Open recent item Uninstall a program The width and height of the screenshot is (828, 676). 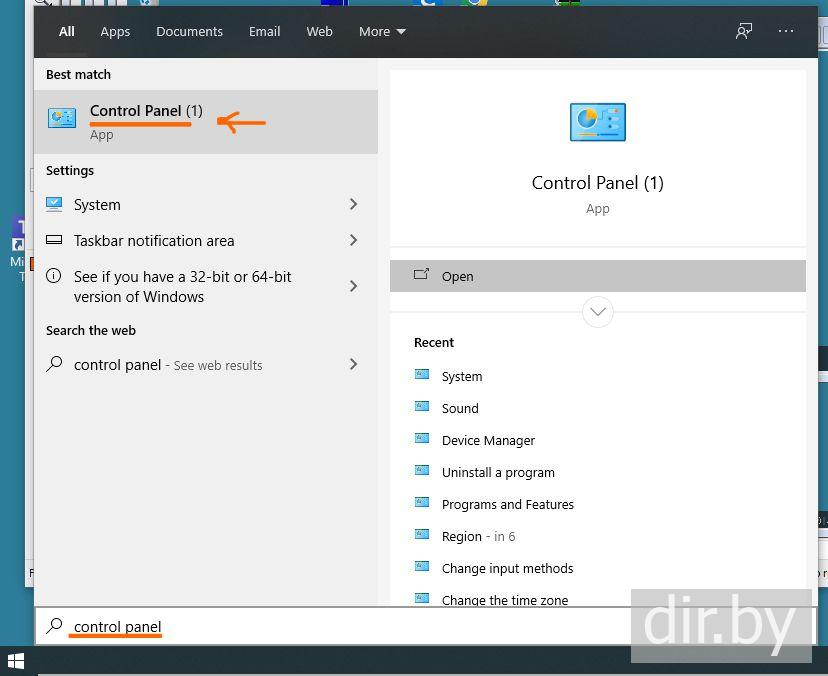498,472
